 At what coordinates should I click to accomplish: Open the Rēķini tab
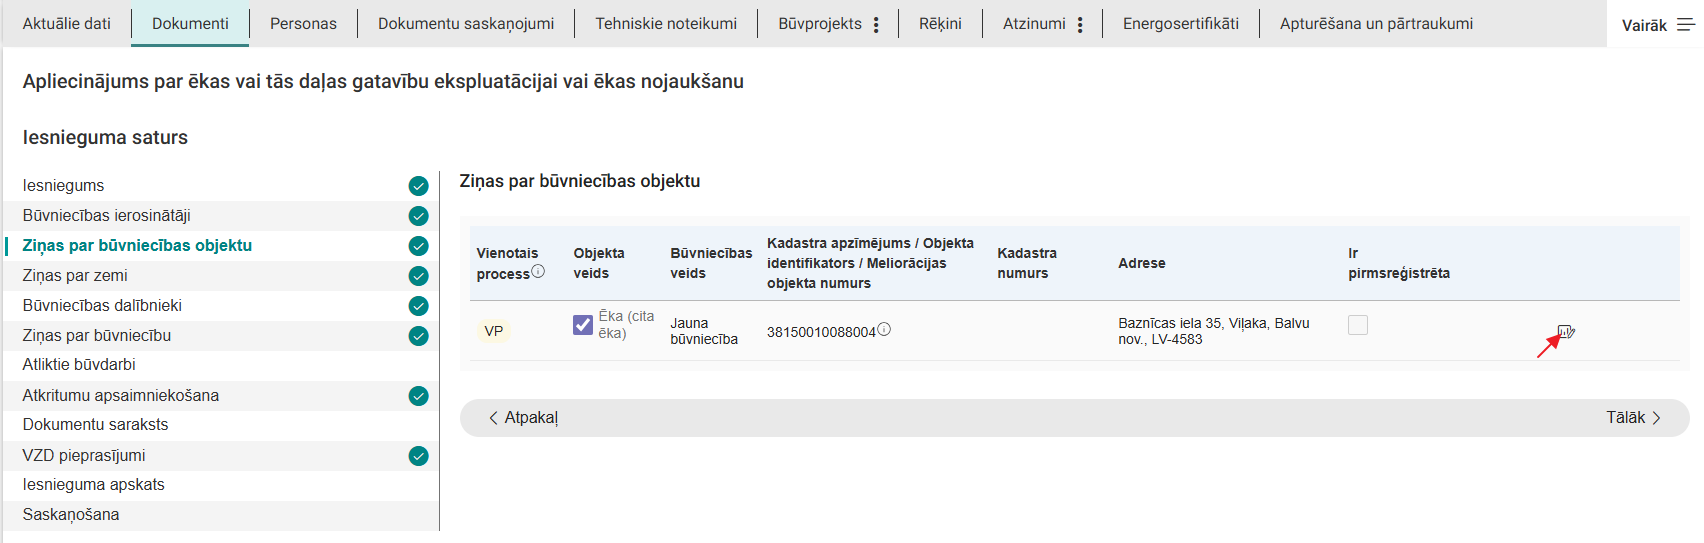[x=940, y=23]
